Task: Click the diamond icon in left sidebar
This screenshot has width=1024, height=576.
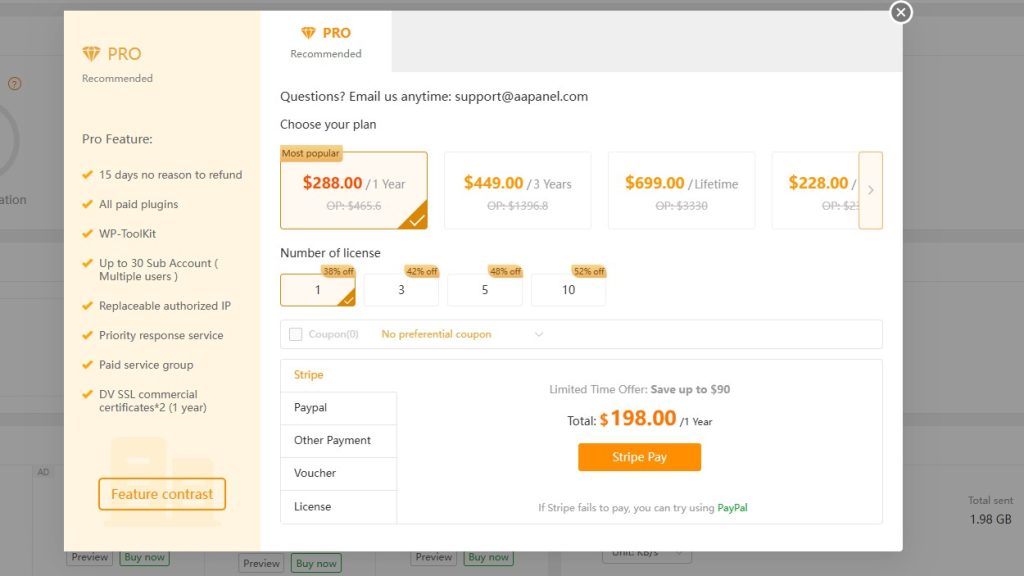Action: pyautogui.click(x=91, y=54)
